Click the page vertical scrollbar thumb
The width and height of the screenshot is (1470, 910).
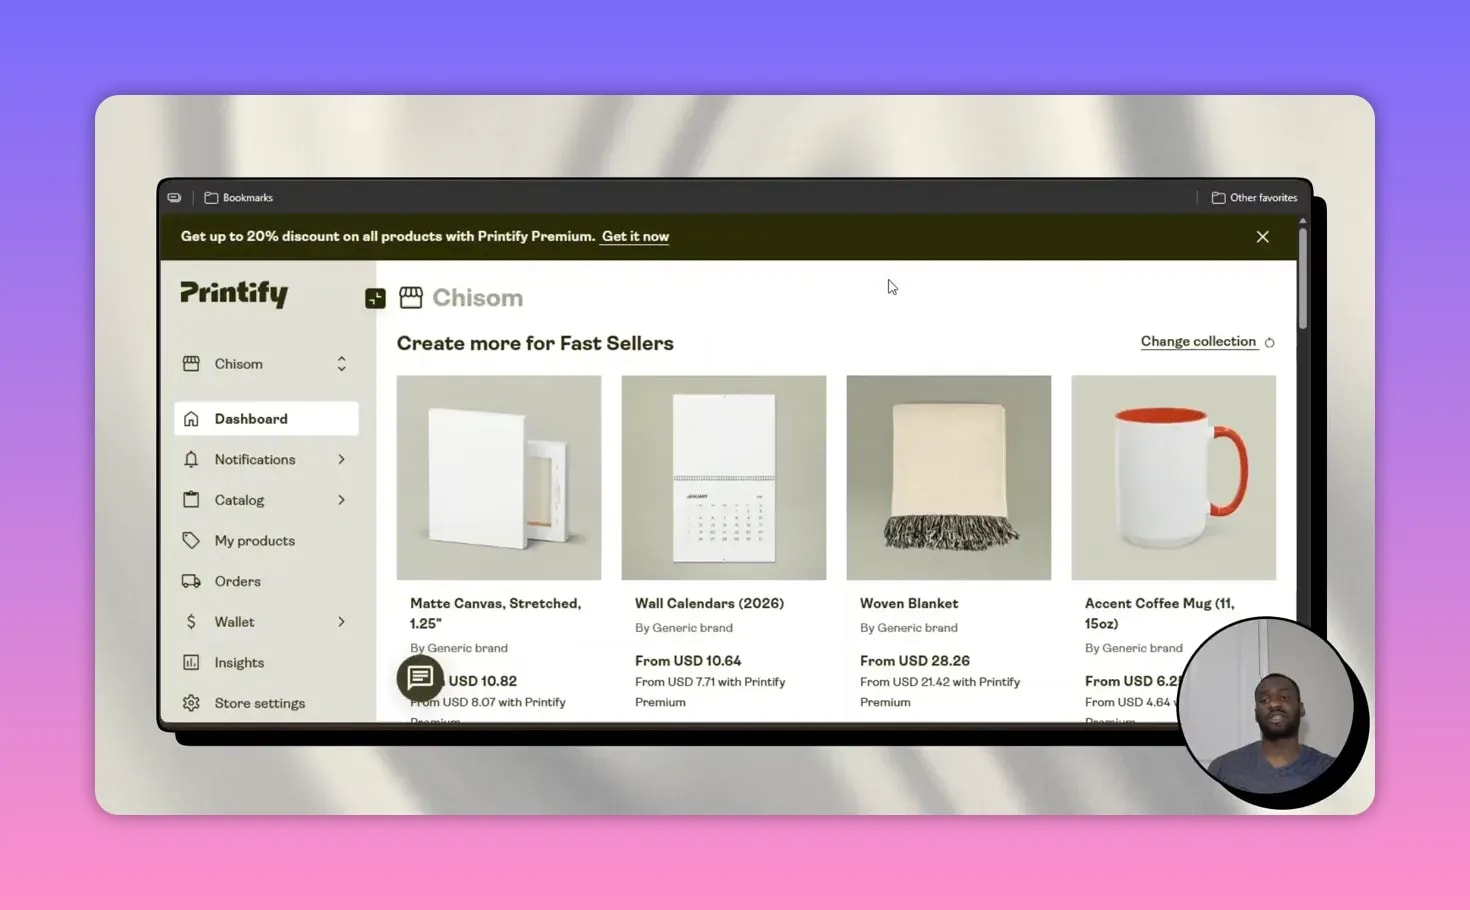click(1302, 277)
